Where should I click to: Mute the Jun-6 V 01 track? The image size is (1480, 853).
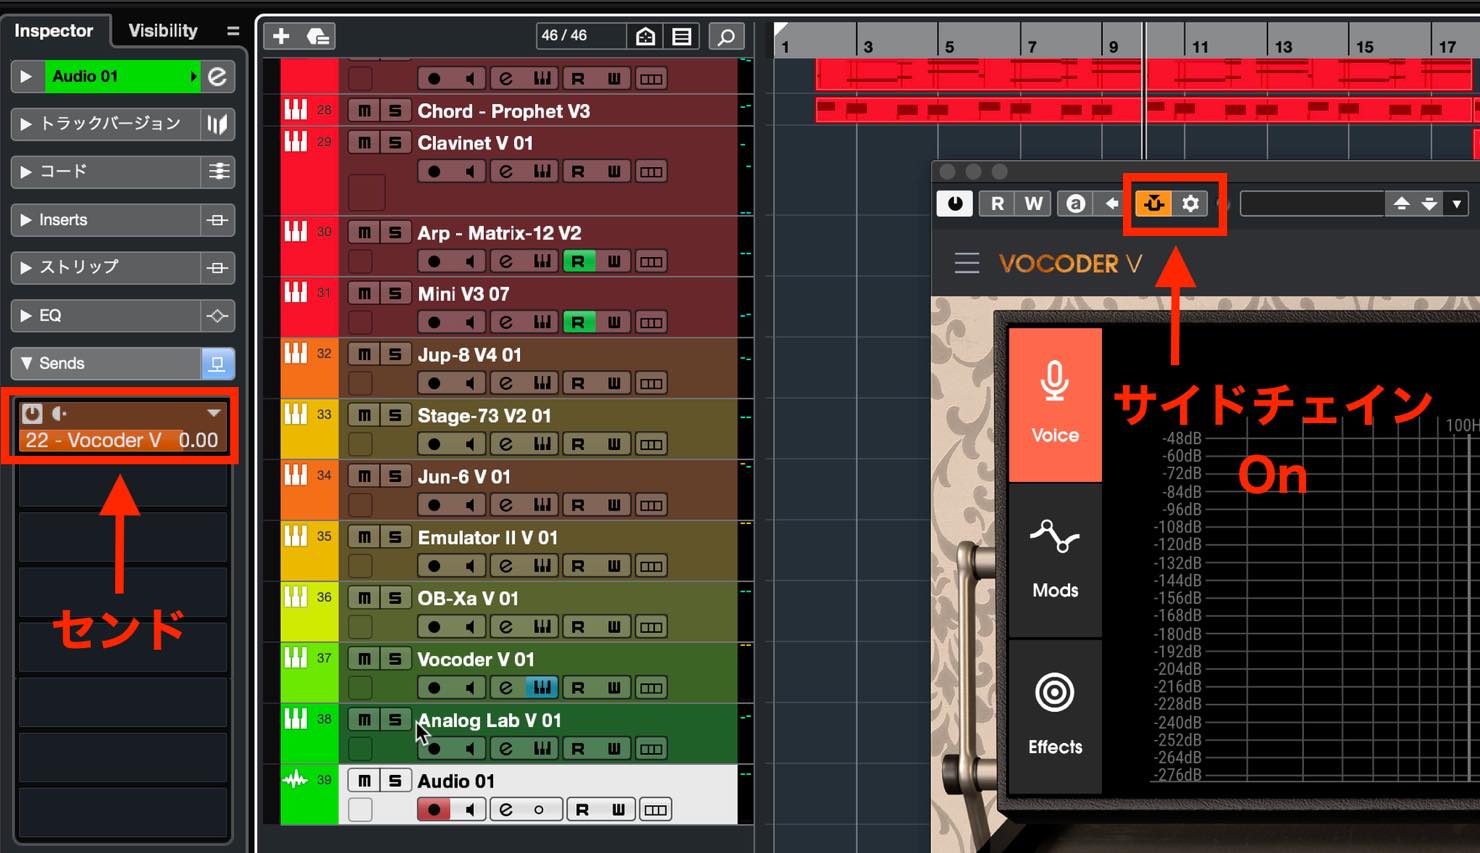click(x=364, y=477)
